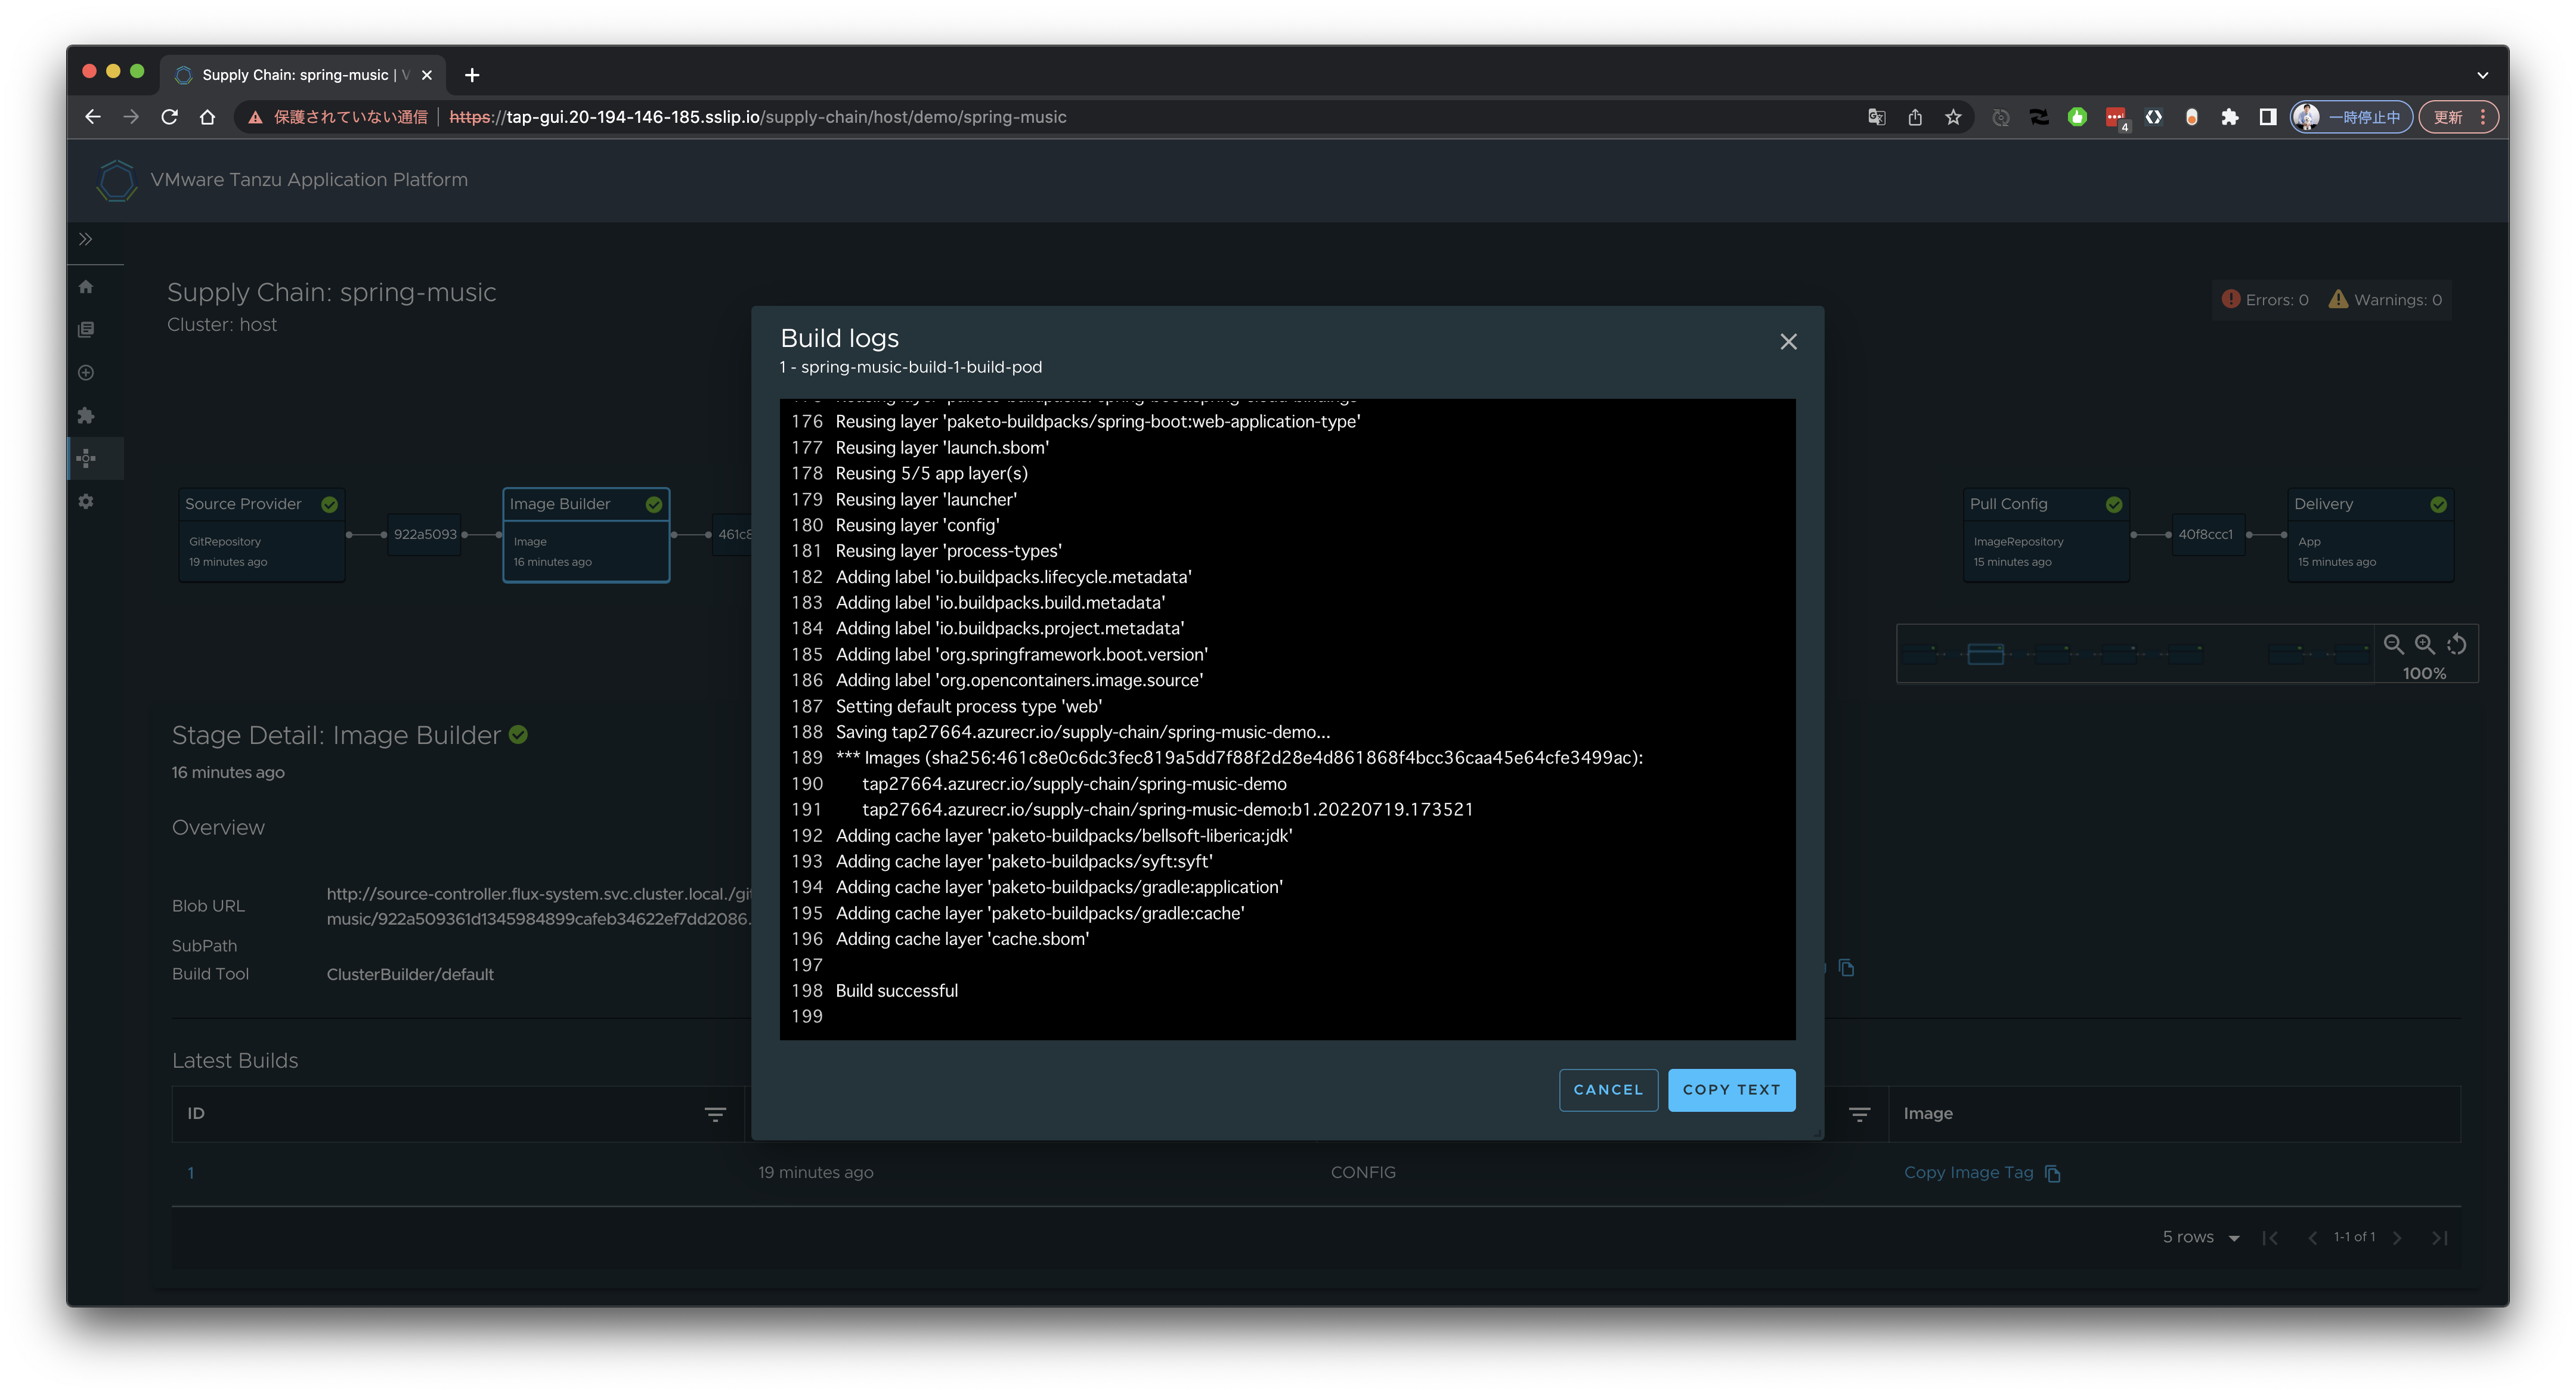Select the Image Builder stage node

586,534
